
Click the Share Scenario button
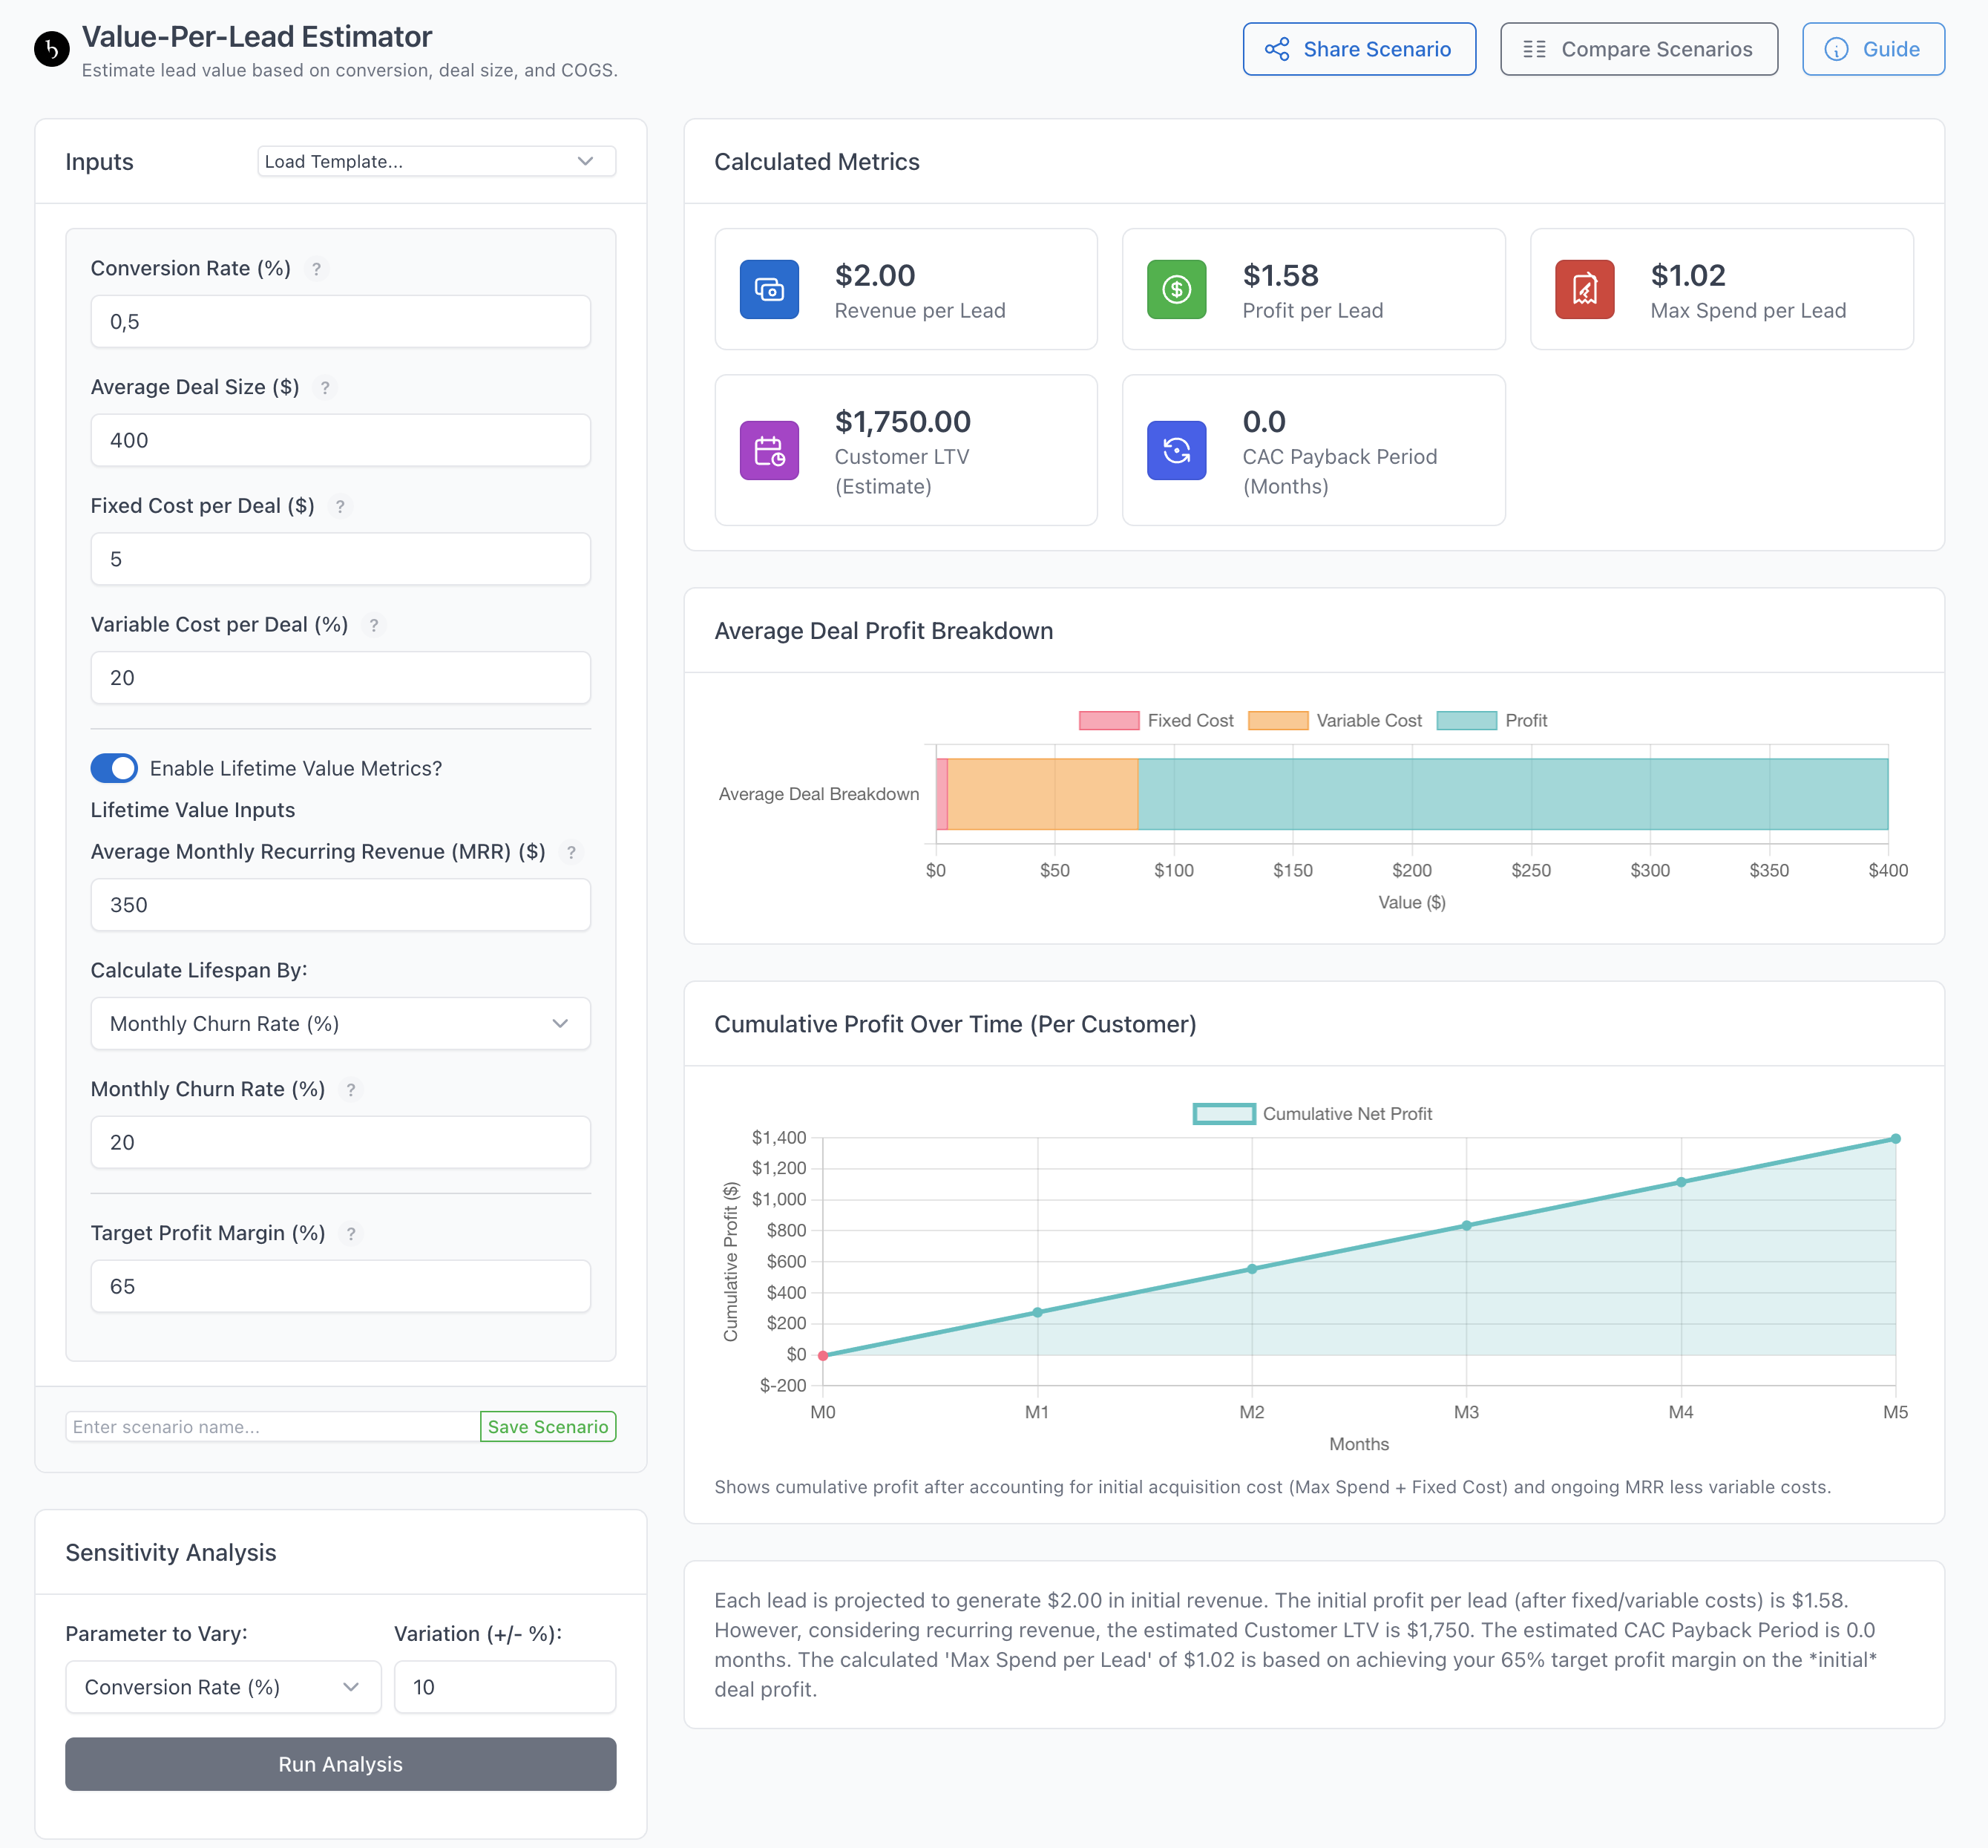(1358, 49)
